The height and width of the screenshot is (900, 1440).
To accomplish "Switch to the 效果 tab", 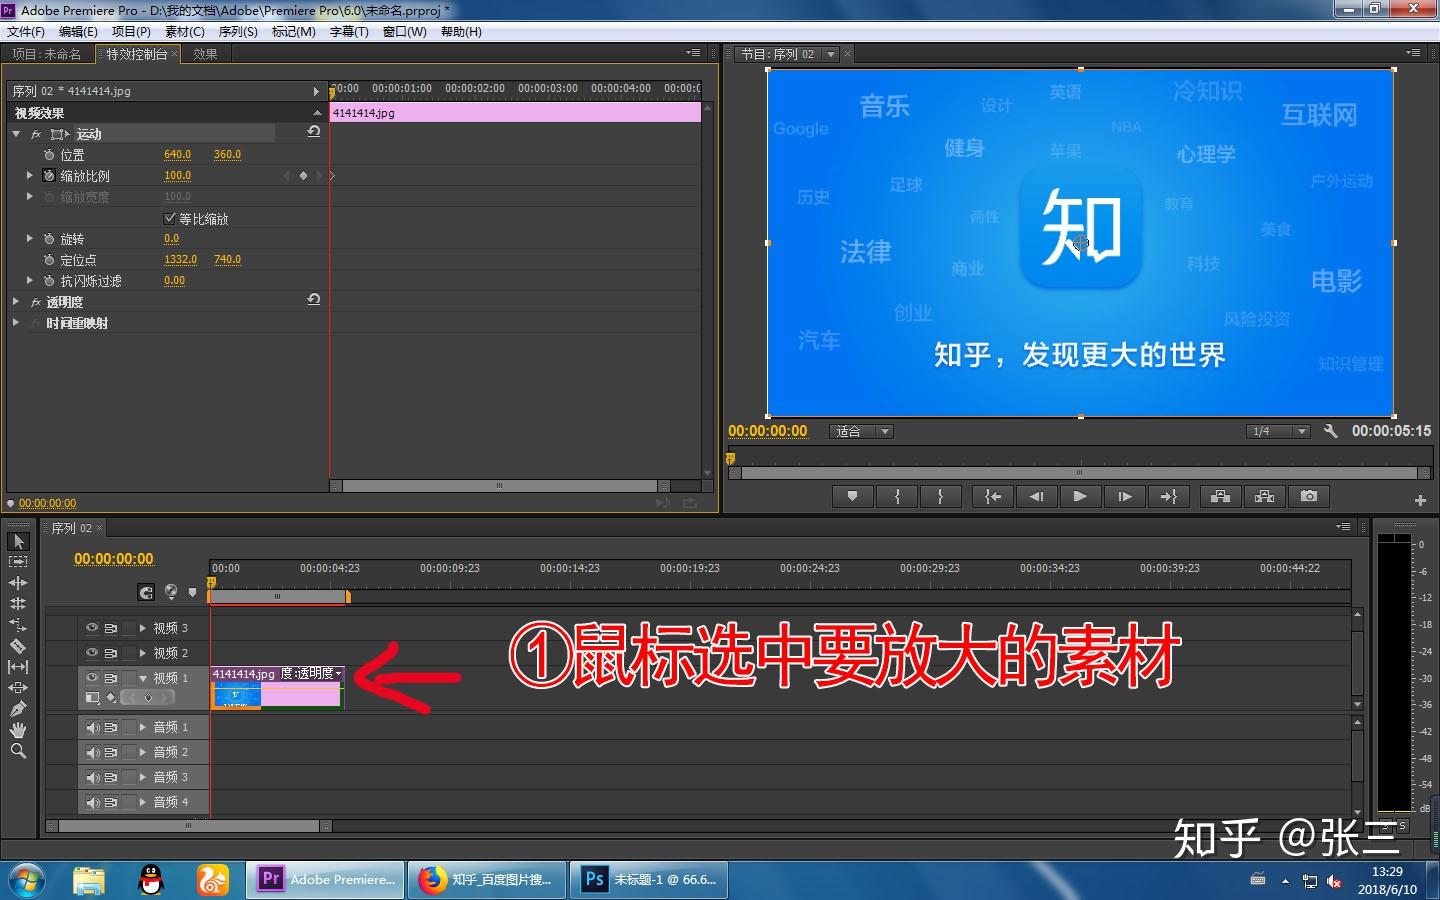I will pyautogui.click(x=205, y=54).
